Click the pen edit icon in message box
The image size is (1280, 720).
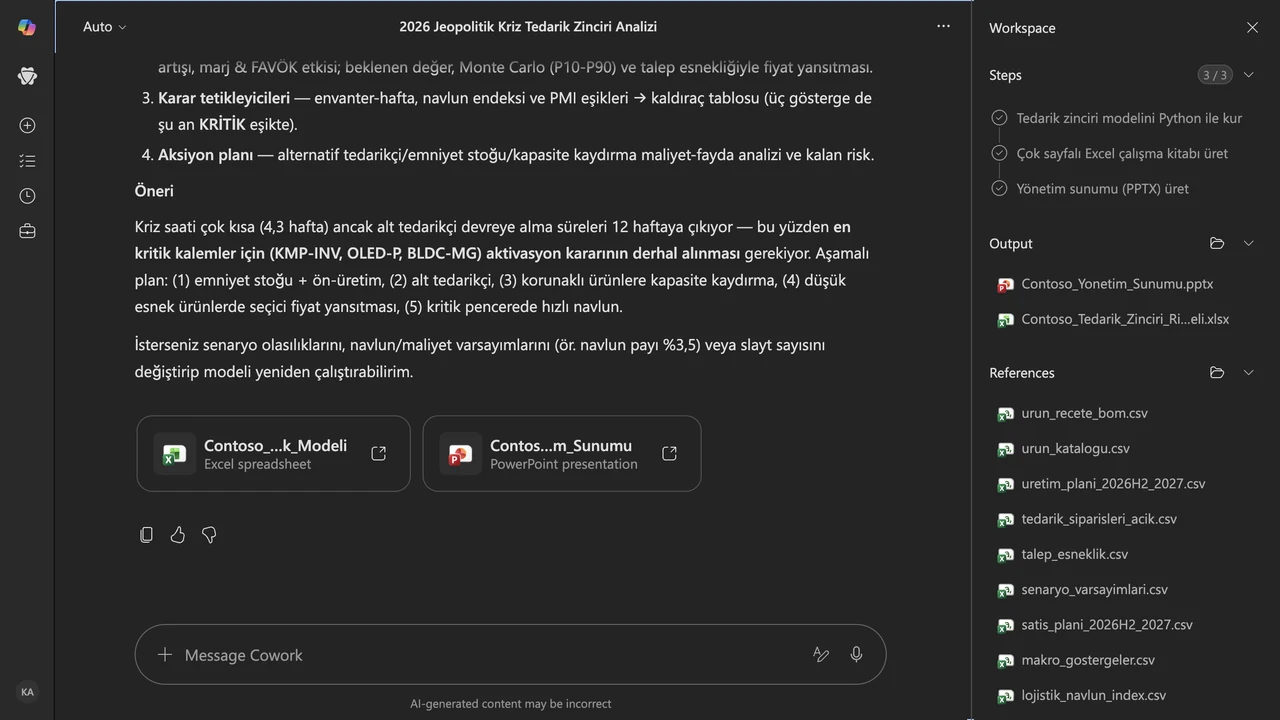click(x=821, y=655)
